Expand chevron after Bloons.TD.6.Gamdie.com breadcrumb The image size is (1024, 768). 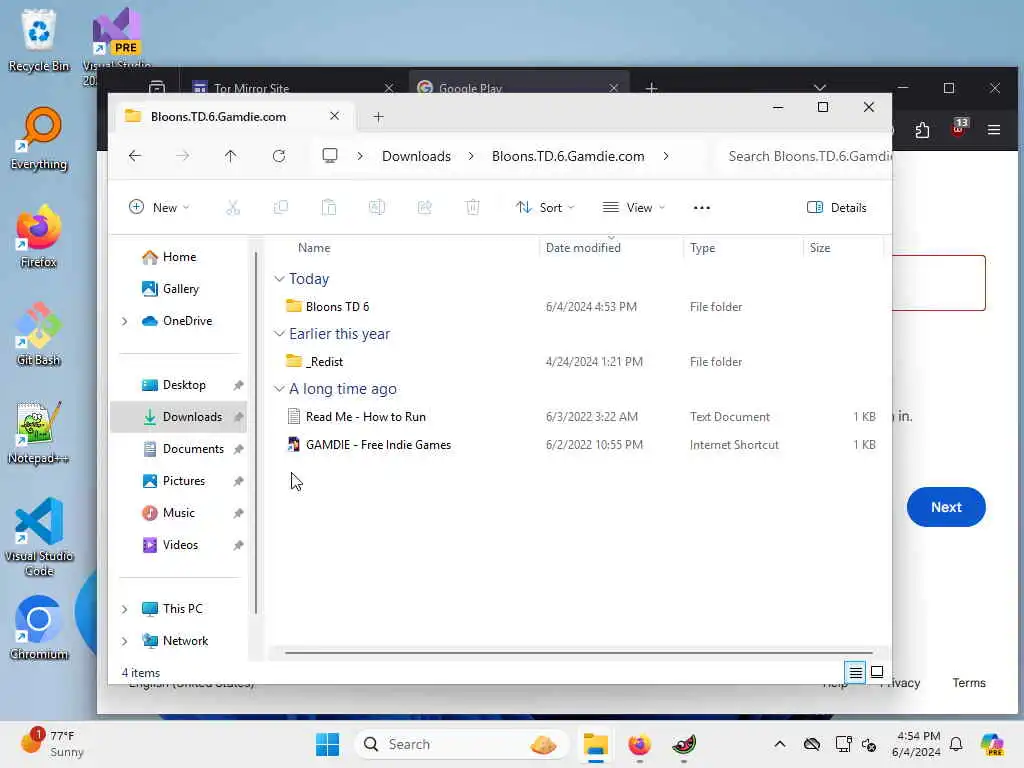tap(665, 156)
